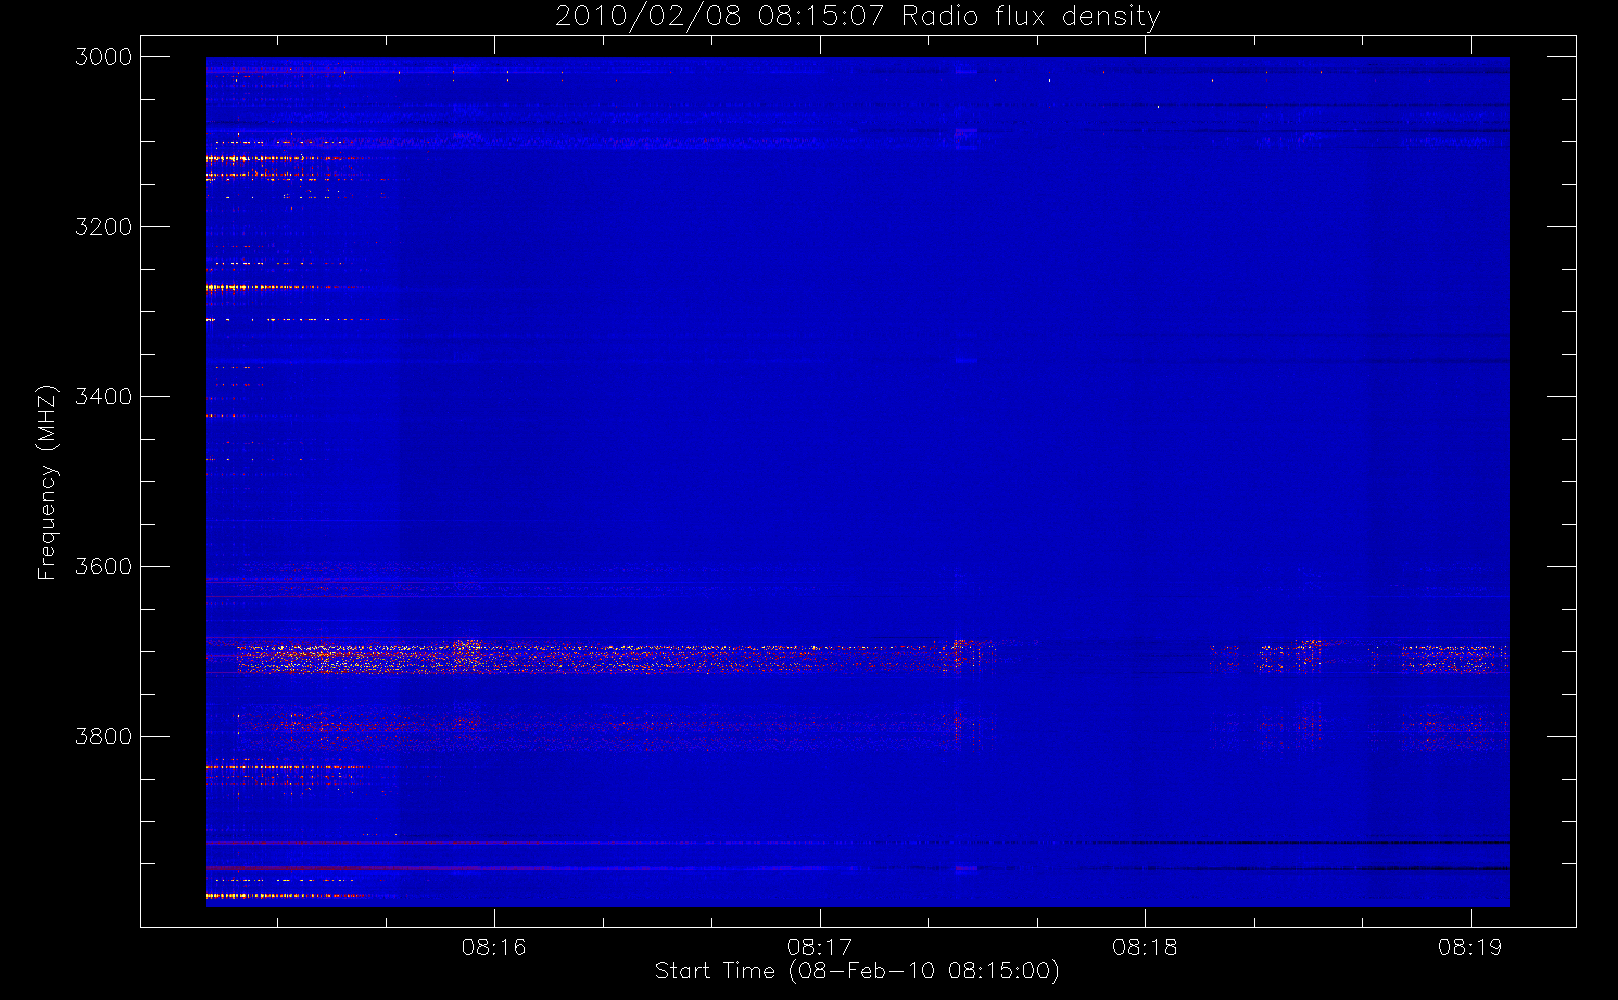Screen dimensions: 1618x1000
Task: Click the plot title '2010/02/08 08:15:07 Radio flux density'
Action: [x=858, y=17]
